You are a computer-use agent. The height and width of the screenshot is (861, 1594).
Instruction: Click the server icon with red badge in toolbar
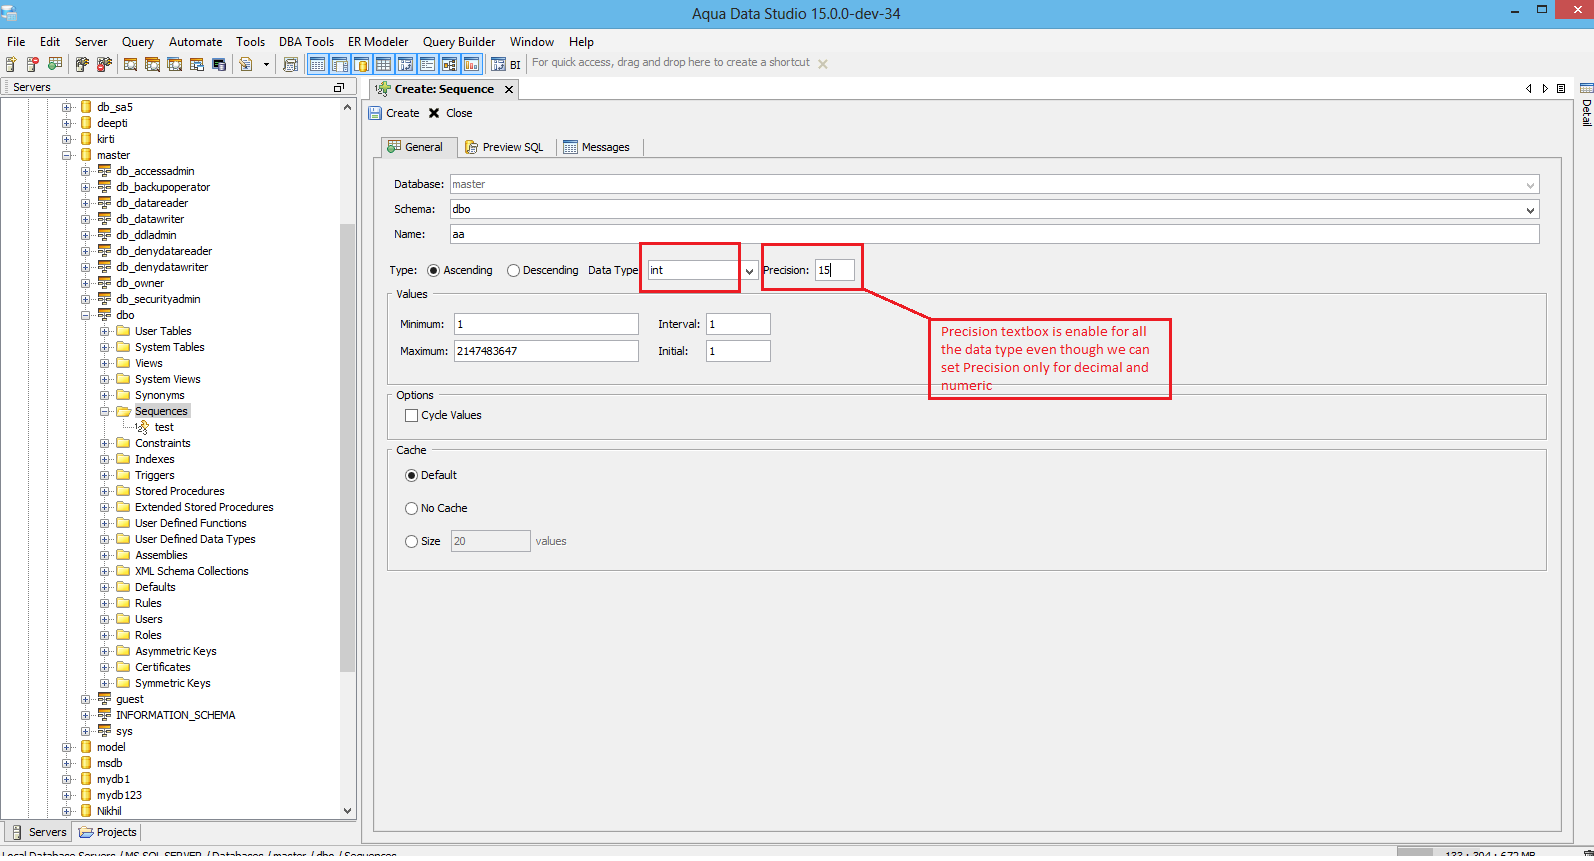tap(33, 64)
